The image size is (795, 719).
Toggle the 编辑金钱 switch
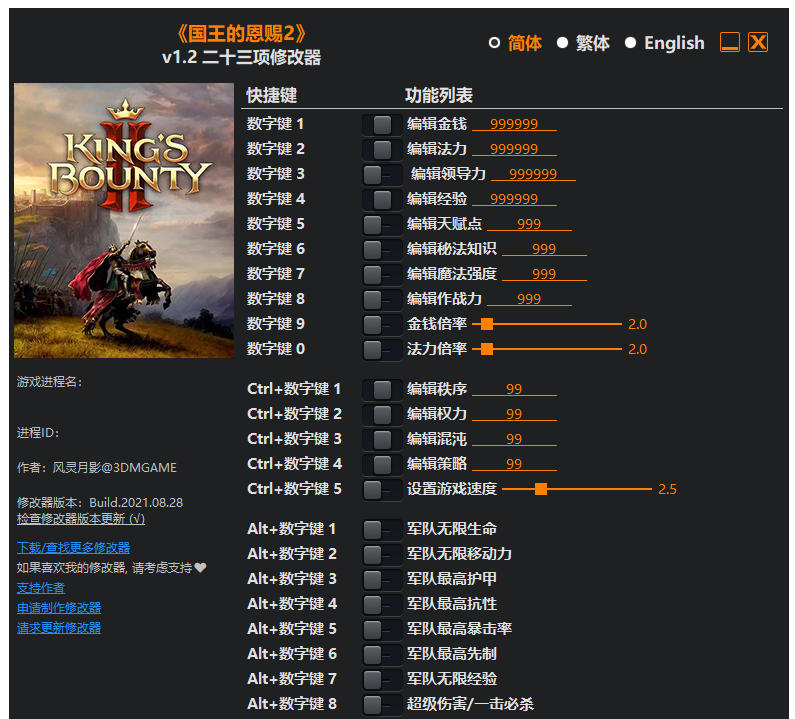pos(382,124)
